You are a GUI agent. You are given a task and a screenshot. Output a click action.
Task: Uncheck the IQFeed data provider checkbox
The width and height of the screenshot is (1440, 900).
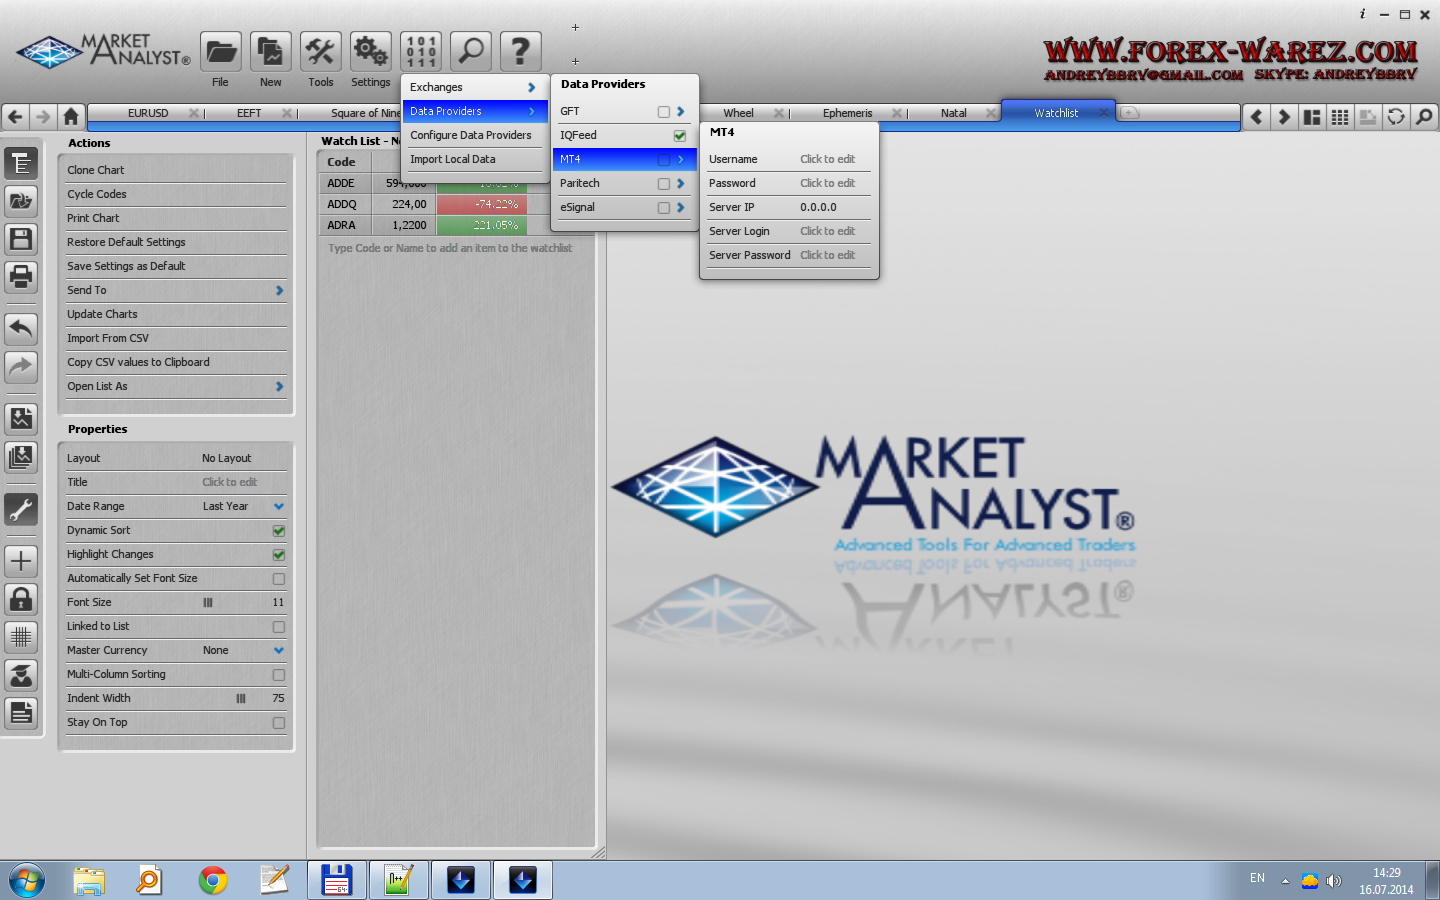[x=680, y=136]
